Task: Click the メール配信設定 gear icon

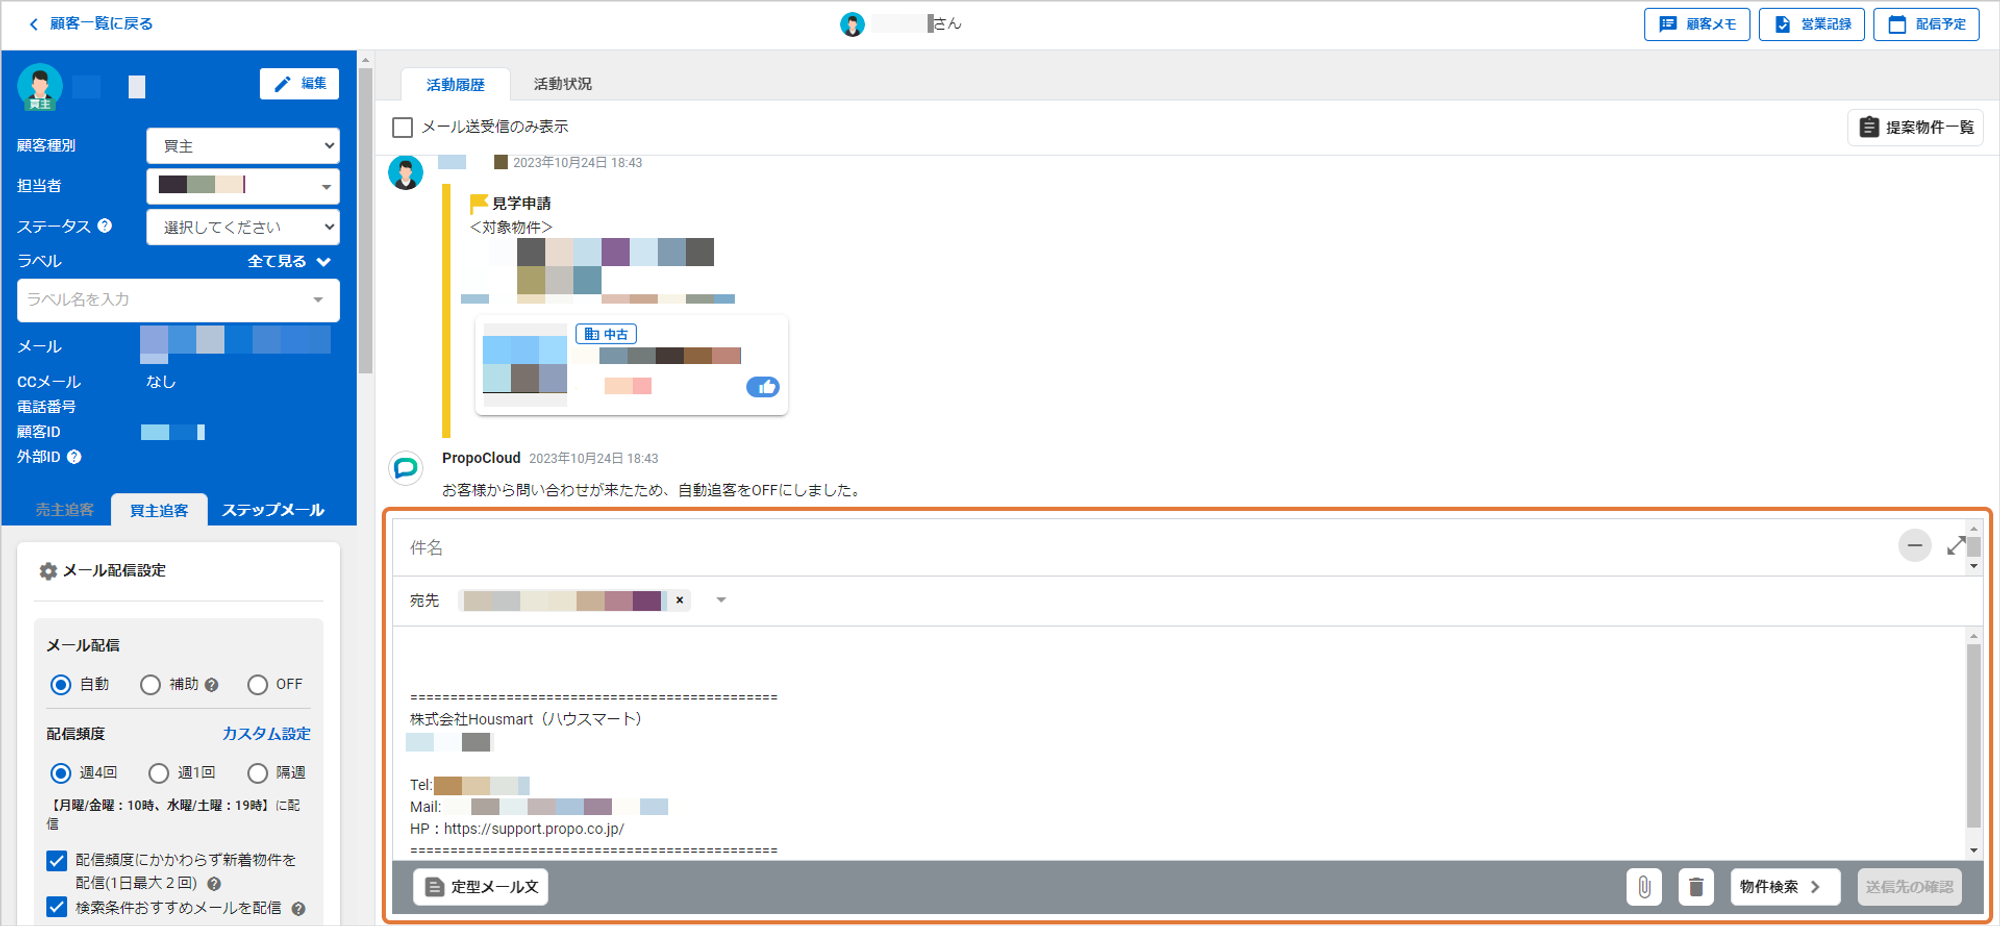Action: (48, 571)
